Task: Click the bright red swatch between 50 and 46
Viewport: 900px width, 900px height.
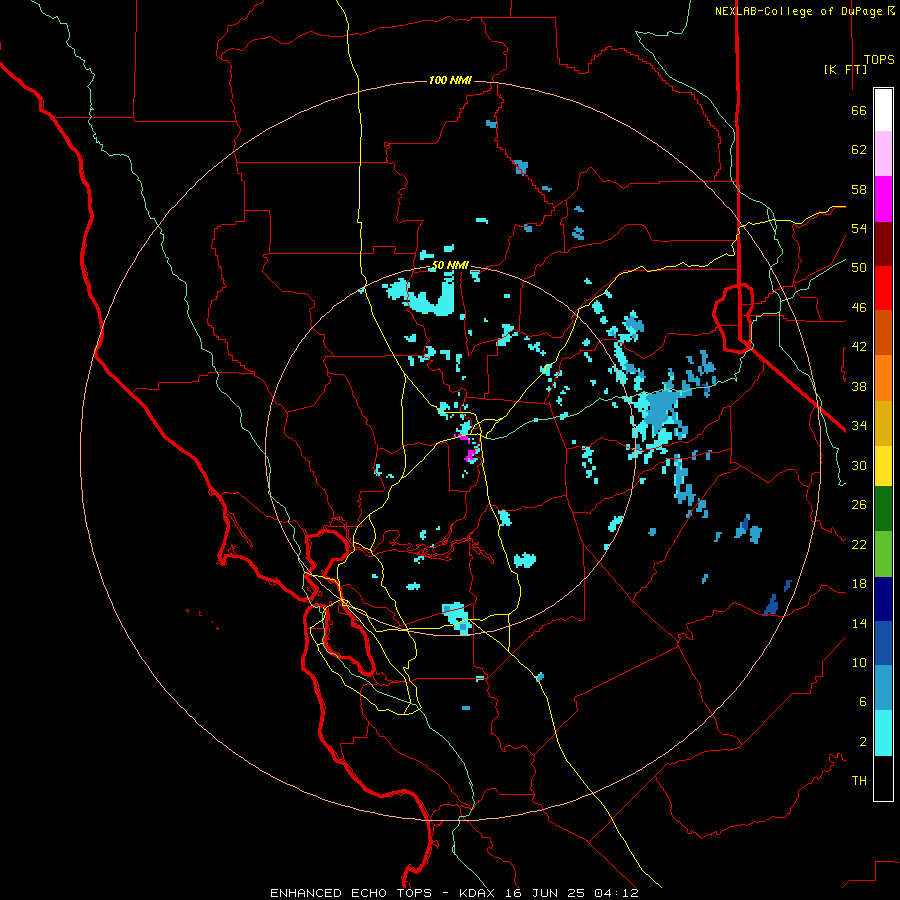Action: (883, 288)
